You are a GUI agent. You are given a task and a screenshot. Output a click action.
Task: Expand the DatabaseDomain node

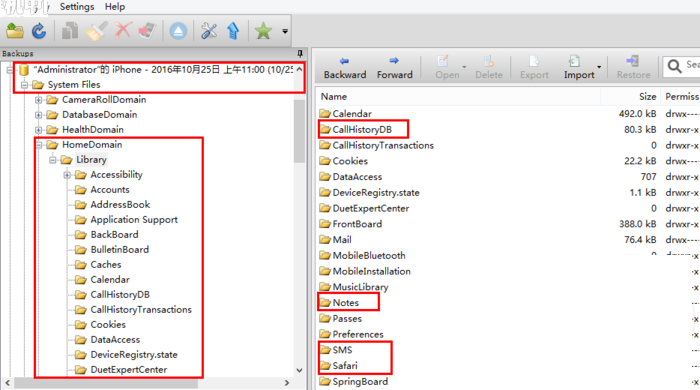(x=38, y=115)
